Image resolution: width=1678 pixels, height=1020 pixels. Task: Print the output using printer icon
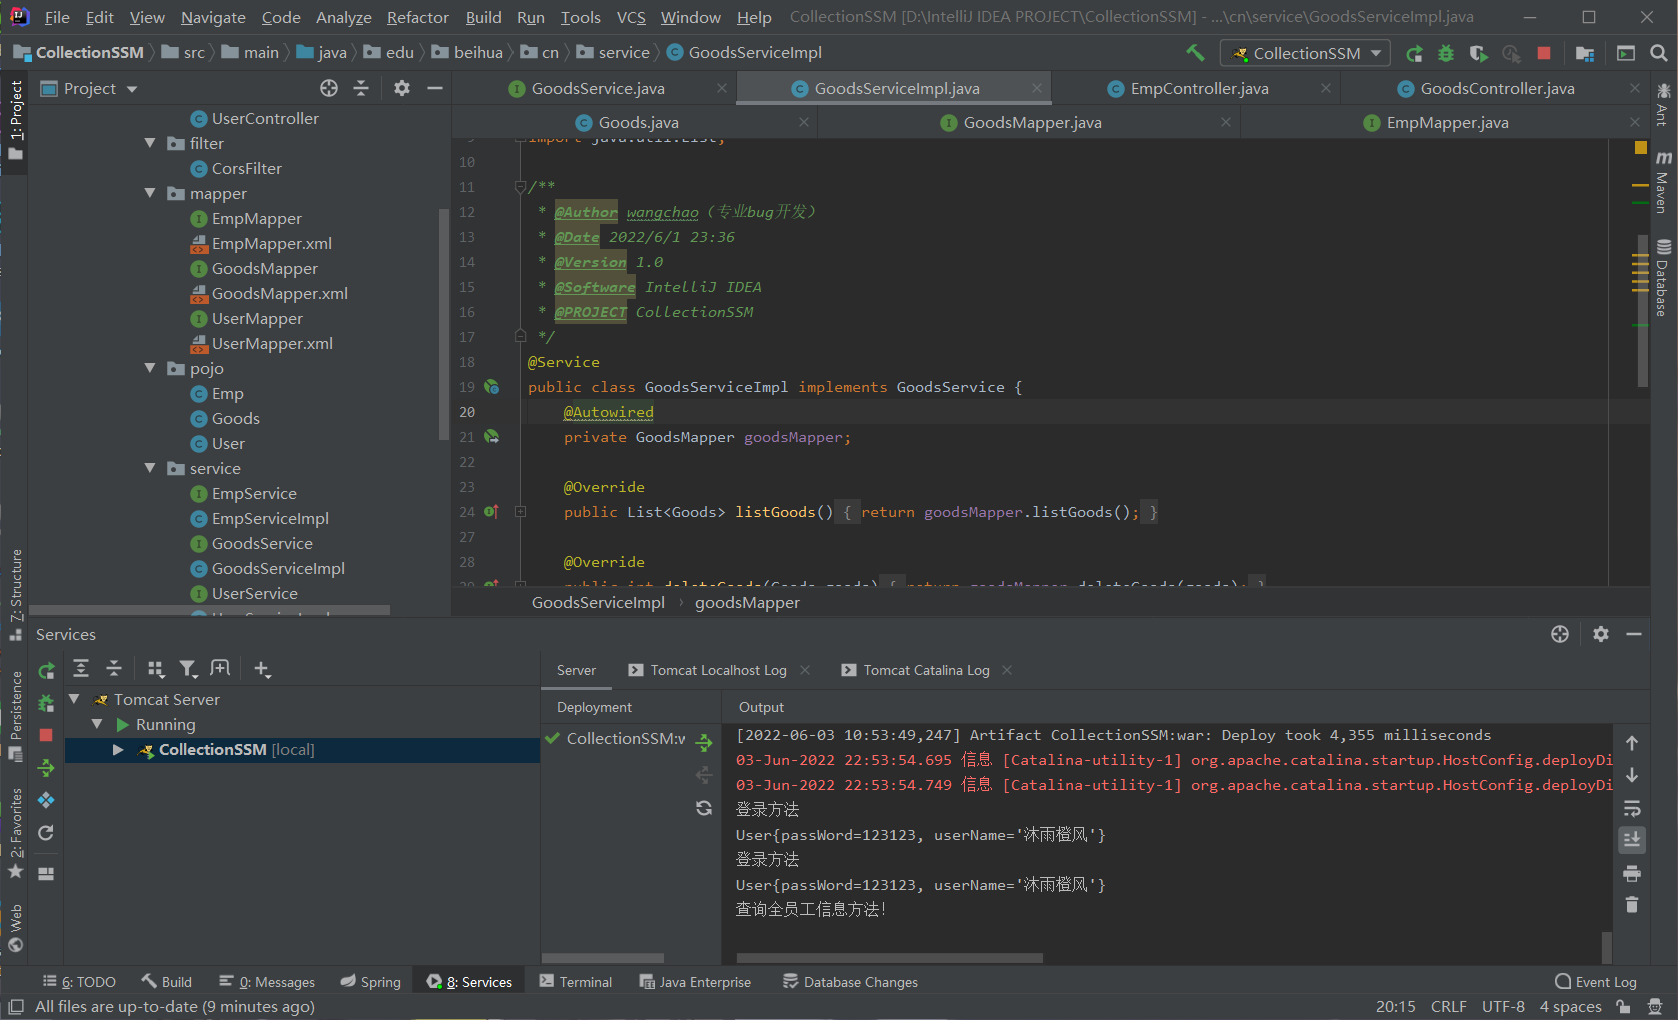point(1632,873)
